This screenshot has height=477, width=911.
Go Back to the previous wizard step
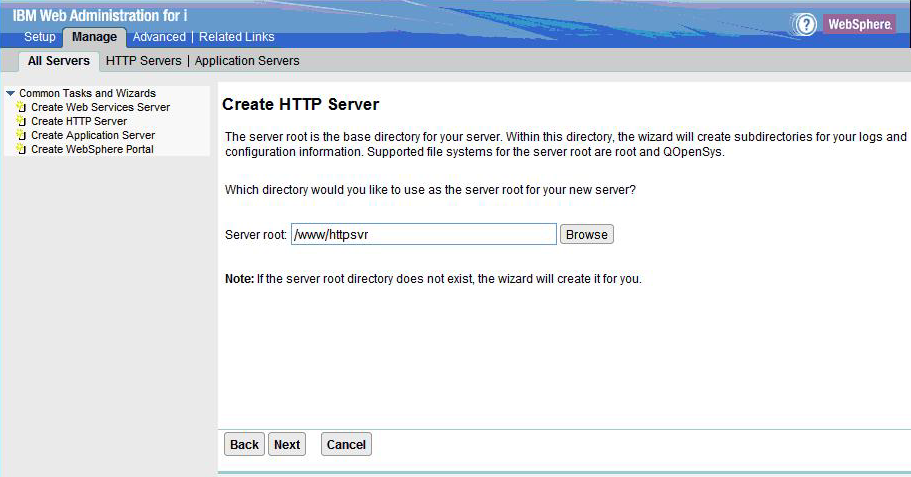coord(244,444)
